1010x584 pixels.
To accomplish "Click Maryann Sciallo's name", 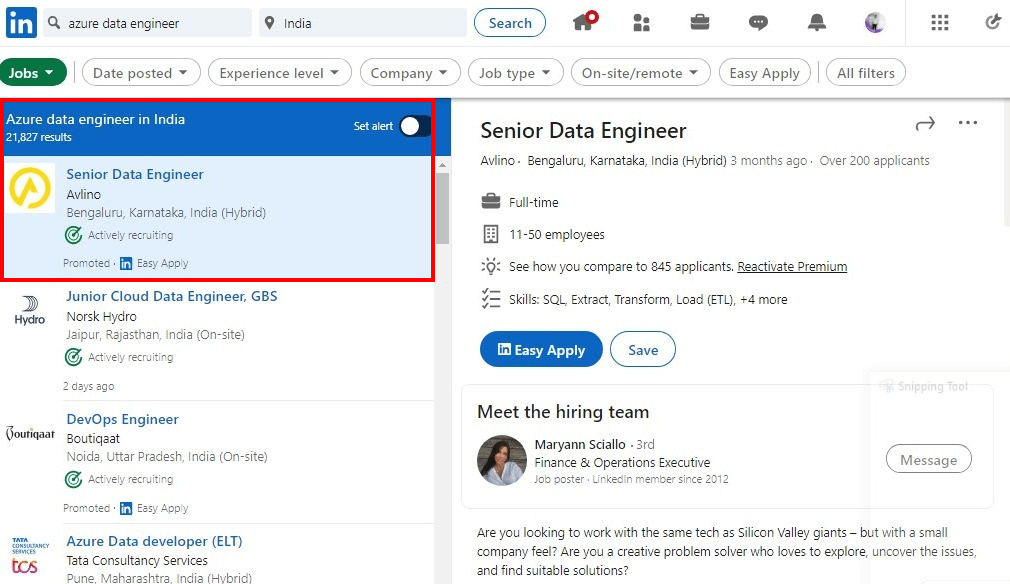I will coord(580,444).
